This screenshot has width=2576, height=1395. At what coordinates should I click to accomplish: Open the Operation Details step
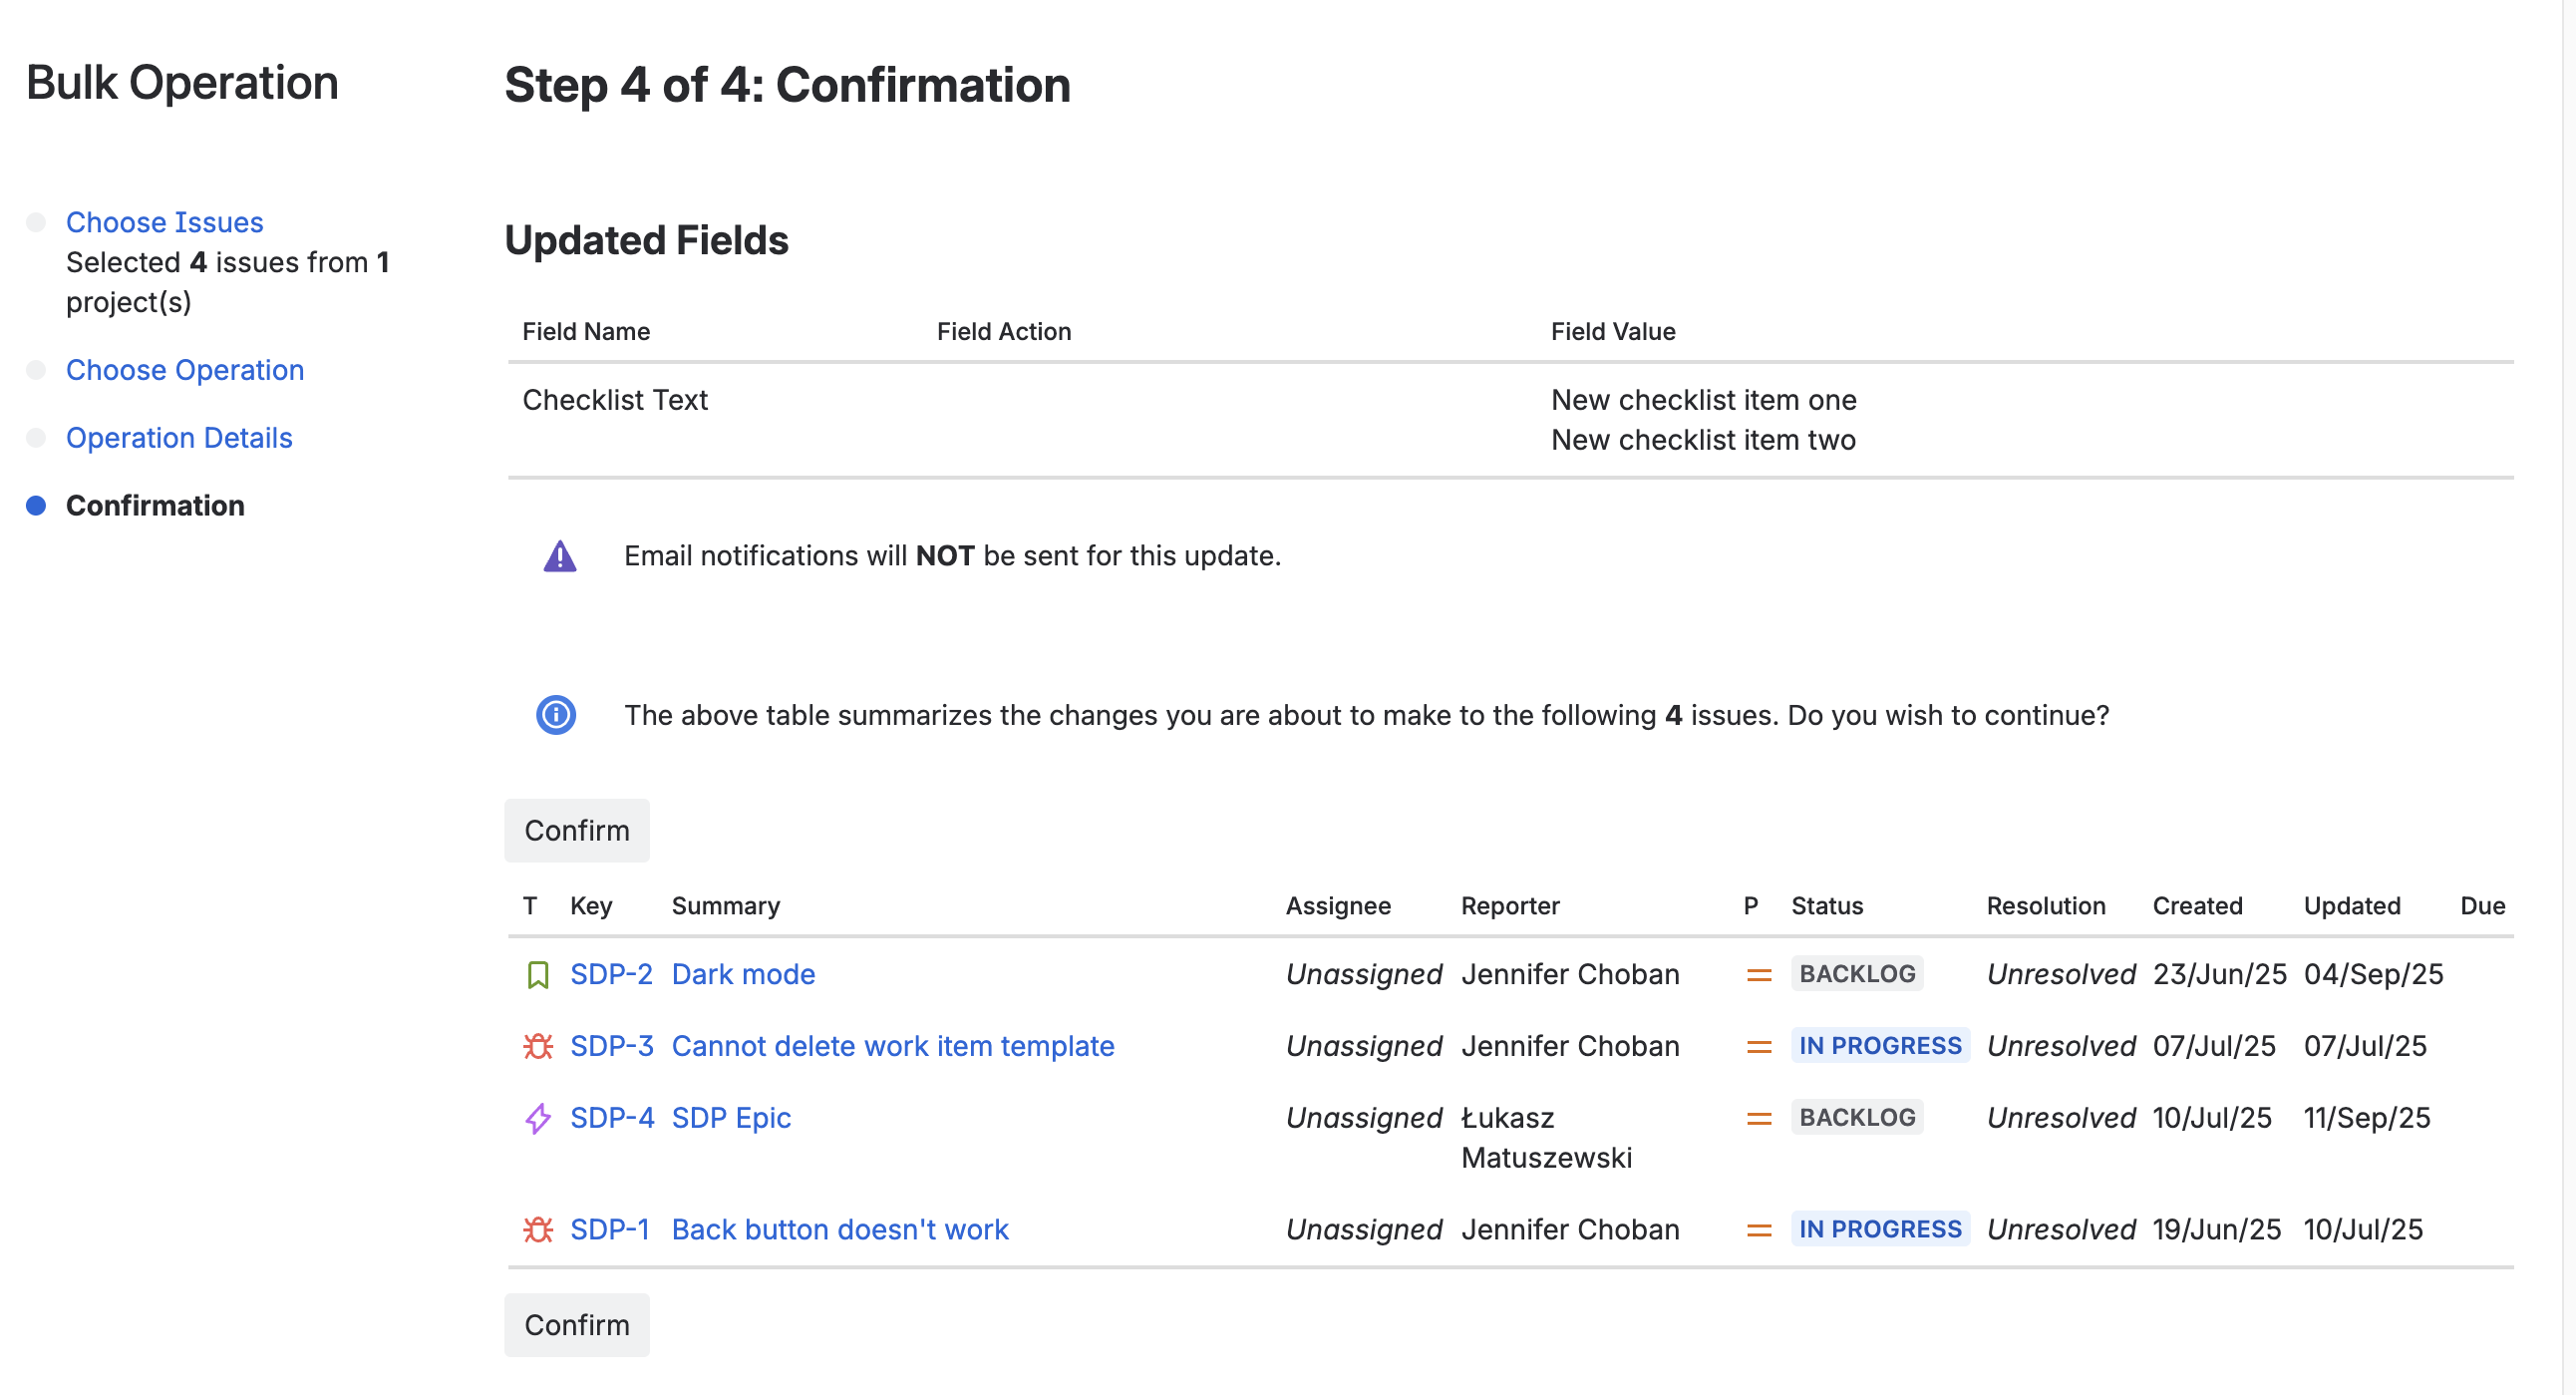coord(179,438)
